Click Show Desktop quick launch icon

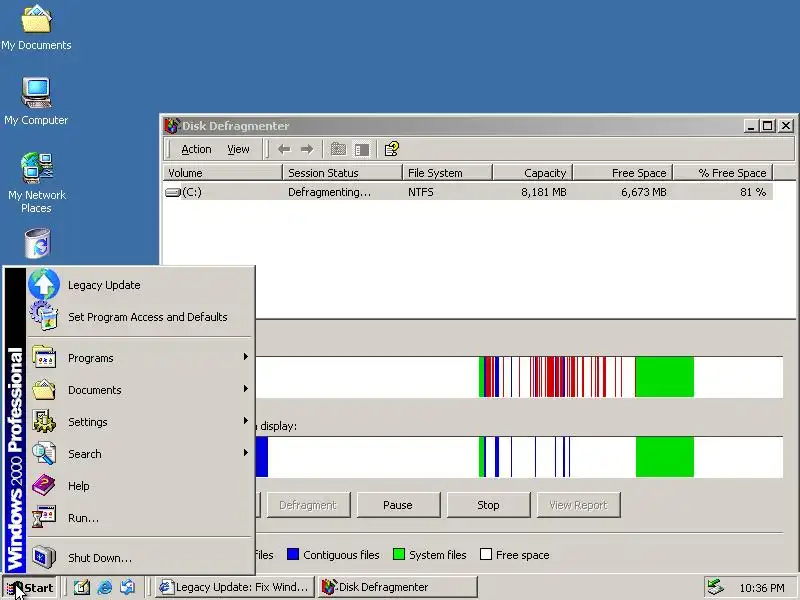coord(82,587)
